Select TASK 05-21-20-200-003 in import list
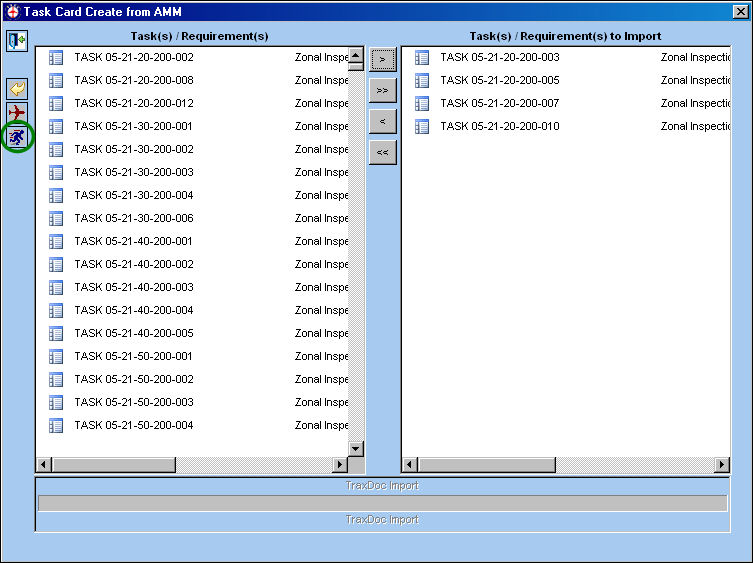 point(500,57)
